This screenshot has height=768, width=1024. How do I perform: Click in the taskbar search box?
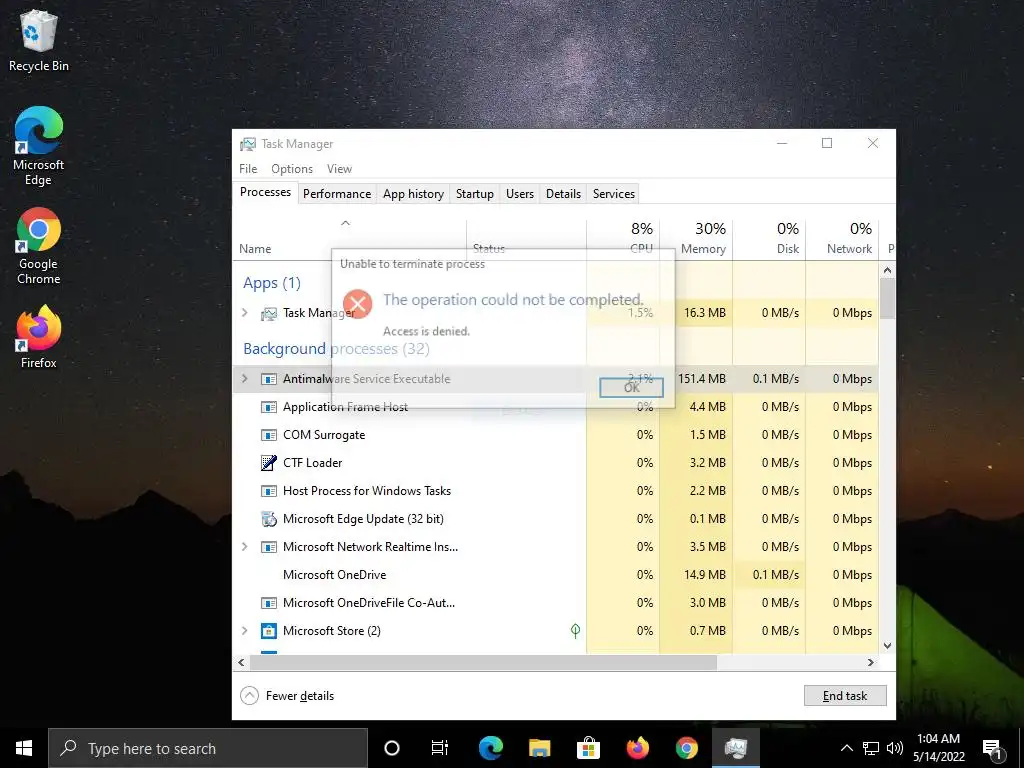click(208, 748)
